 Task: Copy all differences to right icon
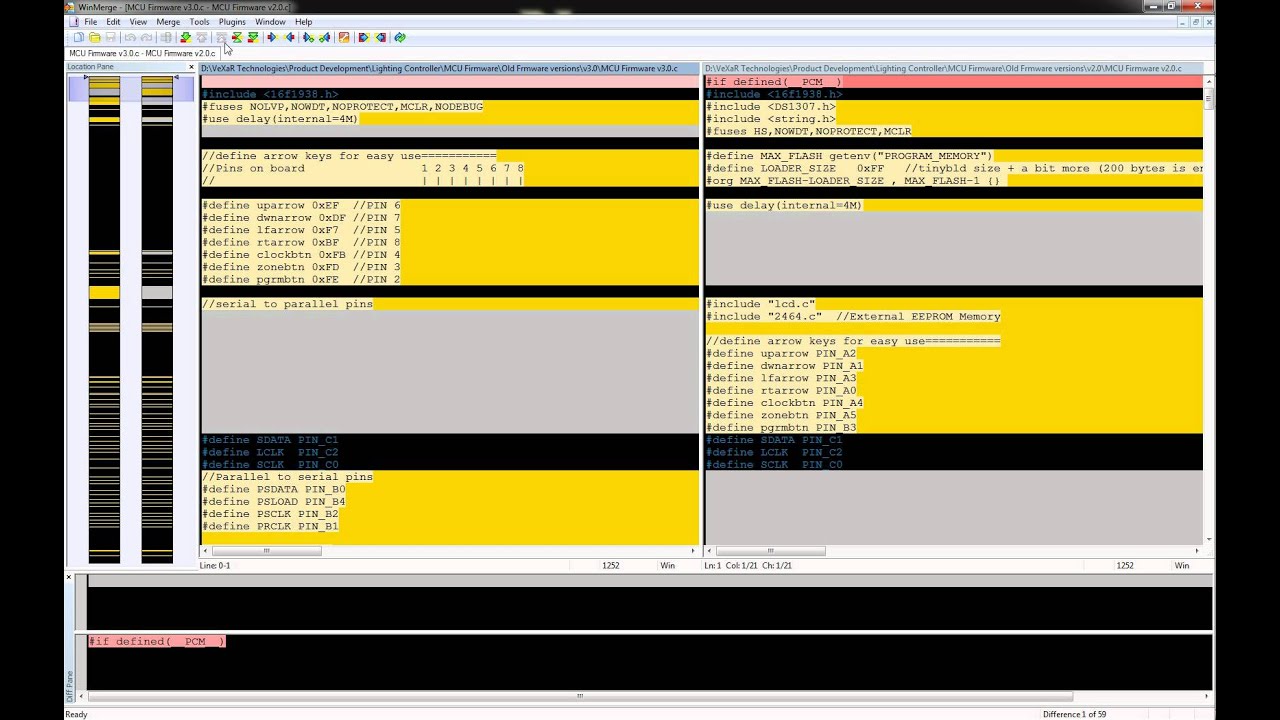point(363,37)
